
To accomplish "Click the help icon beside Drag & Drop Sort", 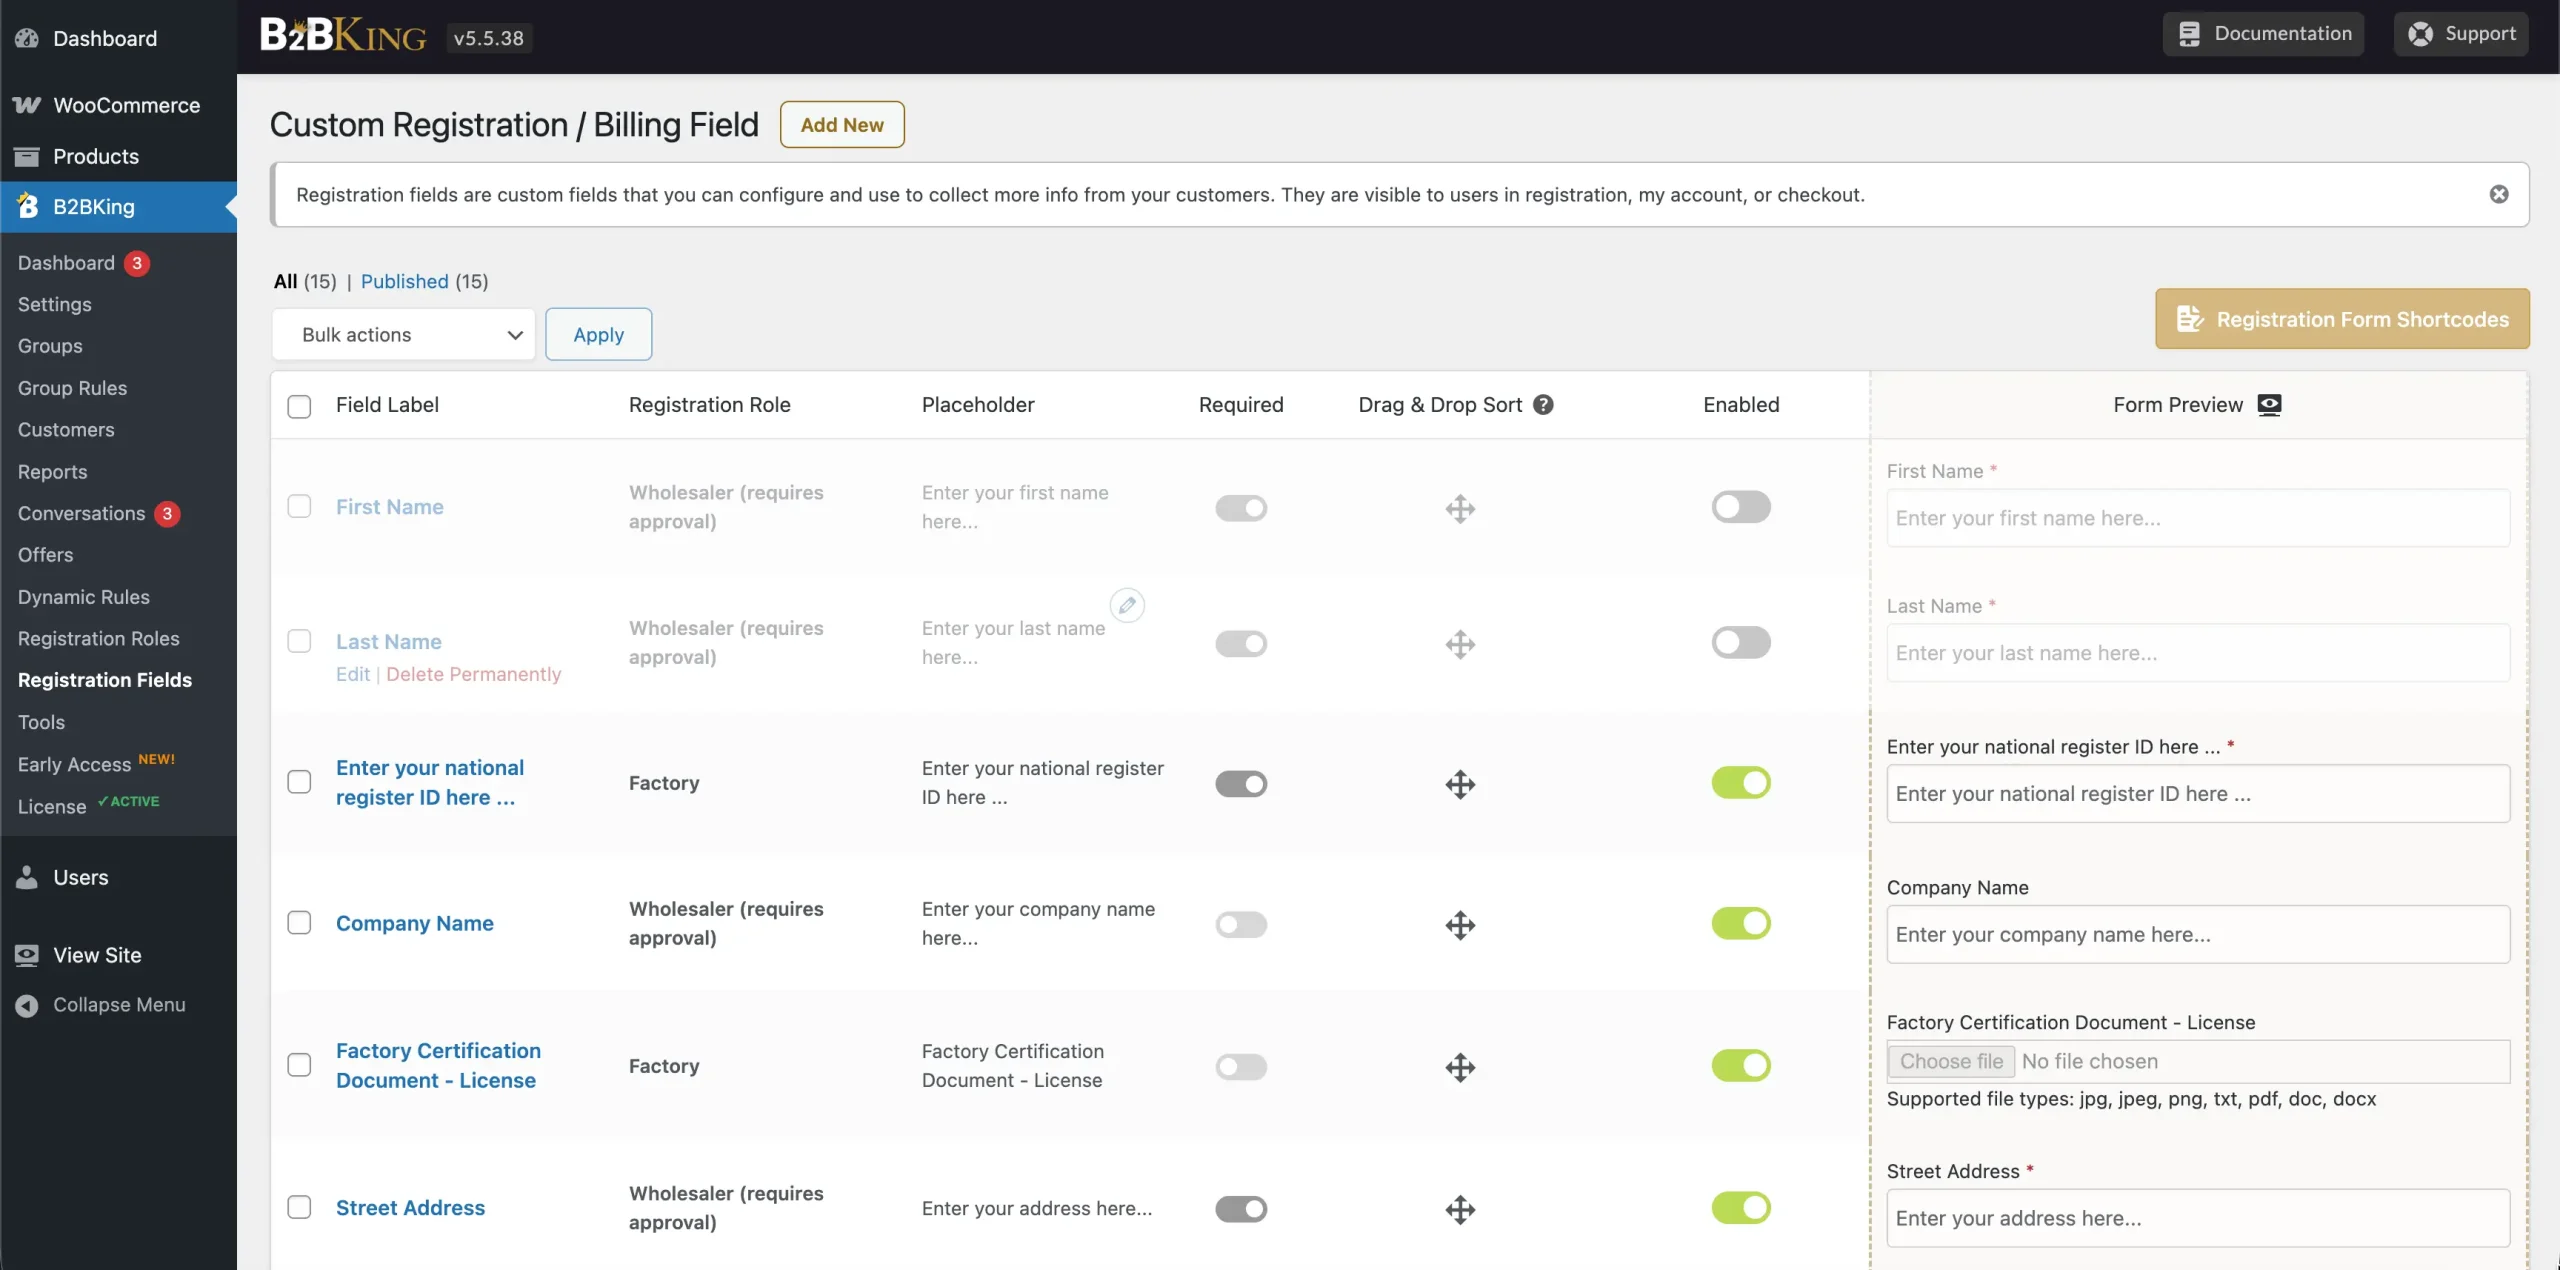I will 1543,405.
